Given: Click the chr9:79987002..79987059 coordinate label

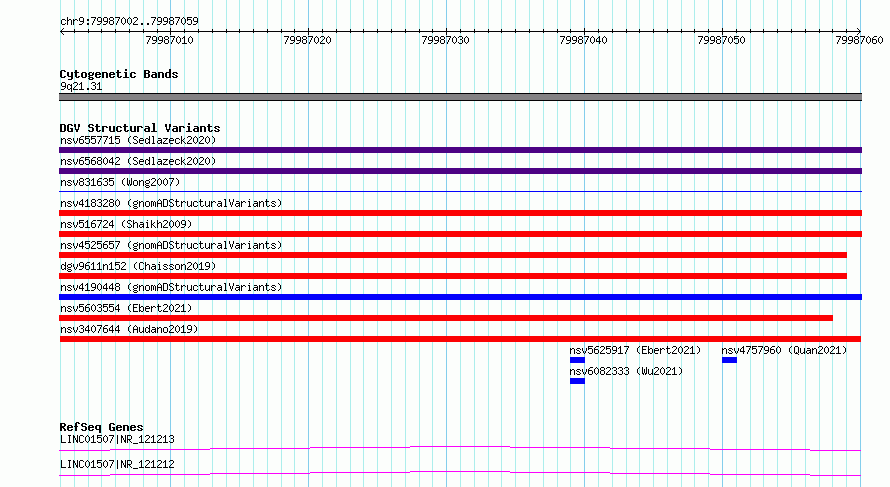Looking at the screenshot, I should coord(129,21).
